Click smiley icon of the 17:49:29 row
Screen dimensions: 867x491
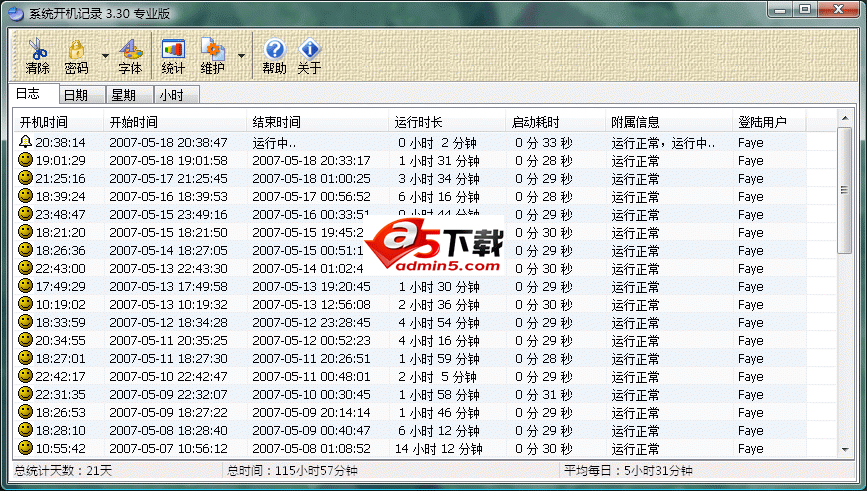pyautogui.click(x=25, y=286)
